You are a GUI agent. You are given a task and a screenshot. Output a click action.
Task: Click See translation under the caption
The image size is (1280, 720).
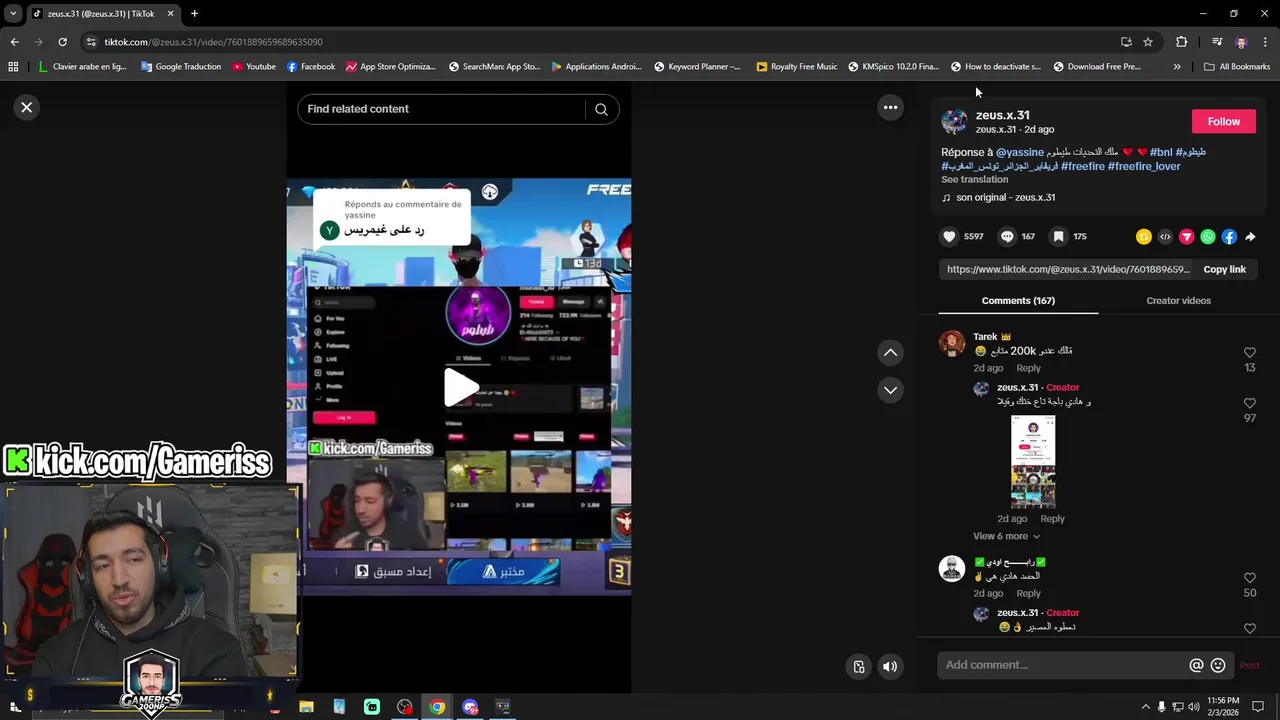974,179
